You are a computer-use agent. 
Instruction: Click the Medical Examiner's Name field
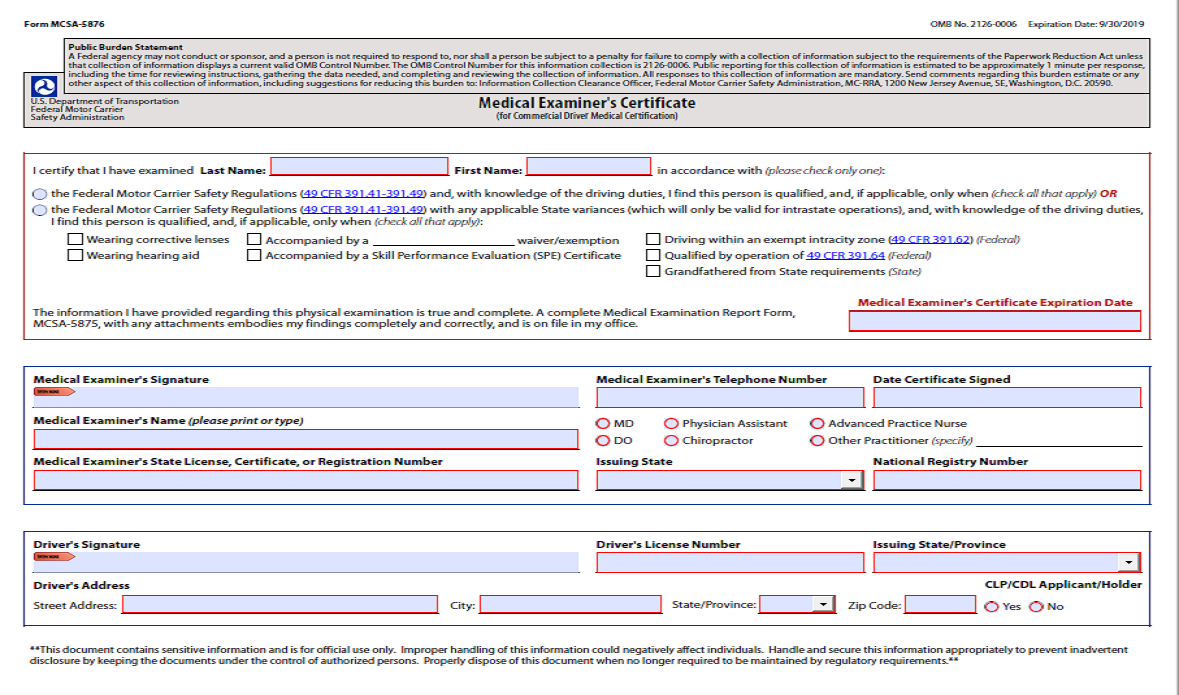(x=306, y=439)
